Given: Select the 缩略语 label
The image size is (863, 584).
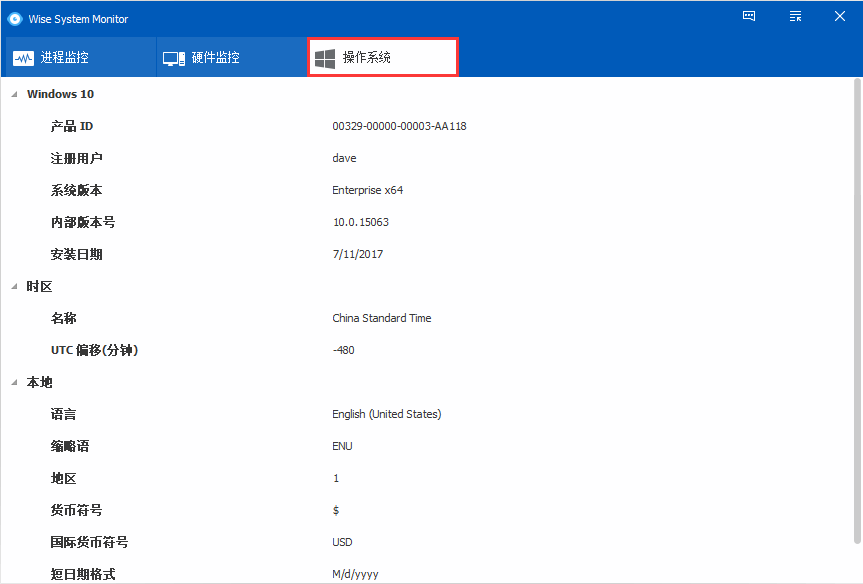Looking at the screenshot, I should point(70,446).
